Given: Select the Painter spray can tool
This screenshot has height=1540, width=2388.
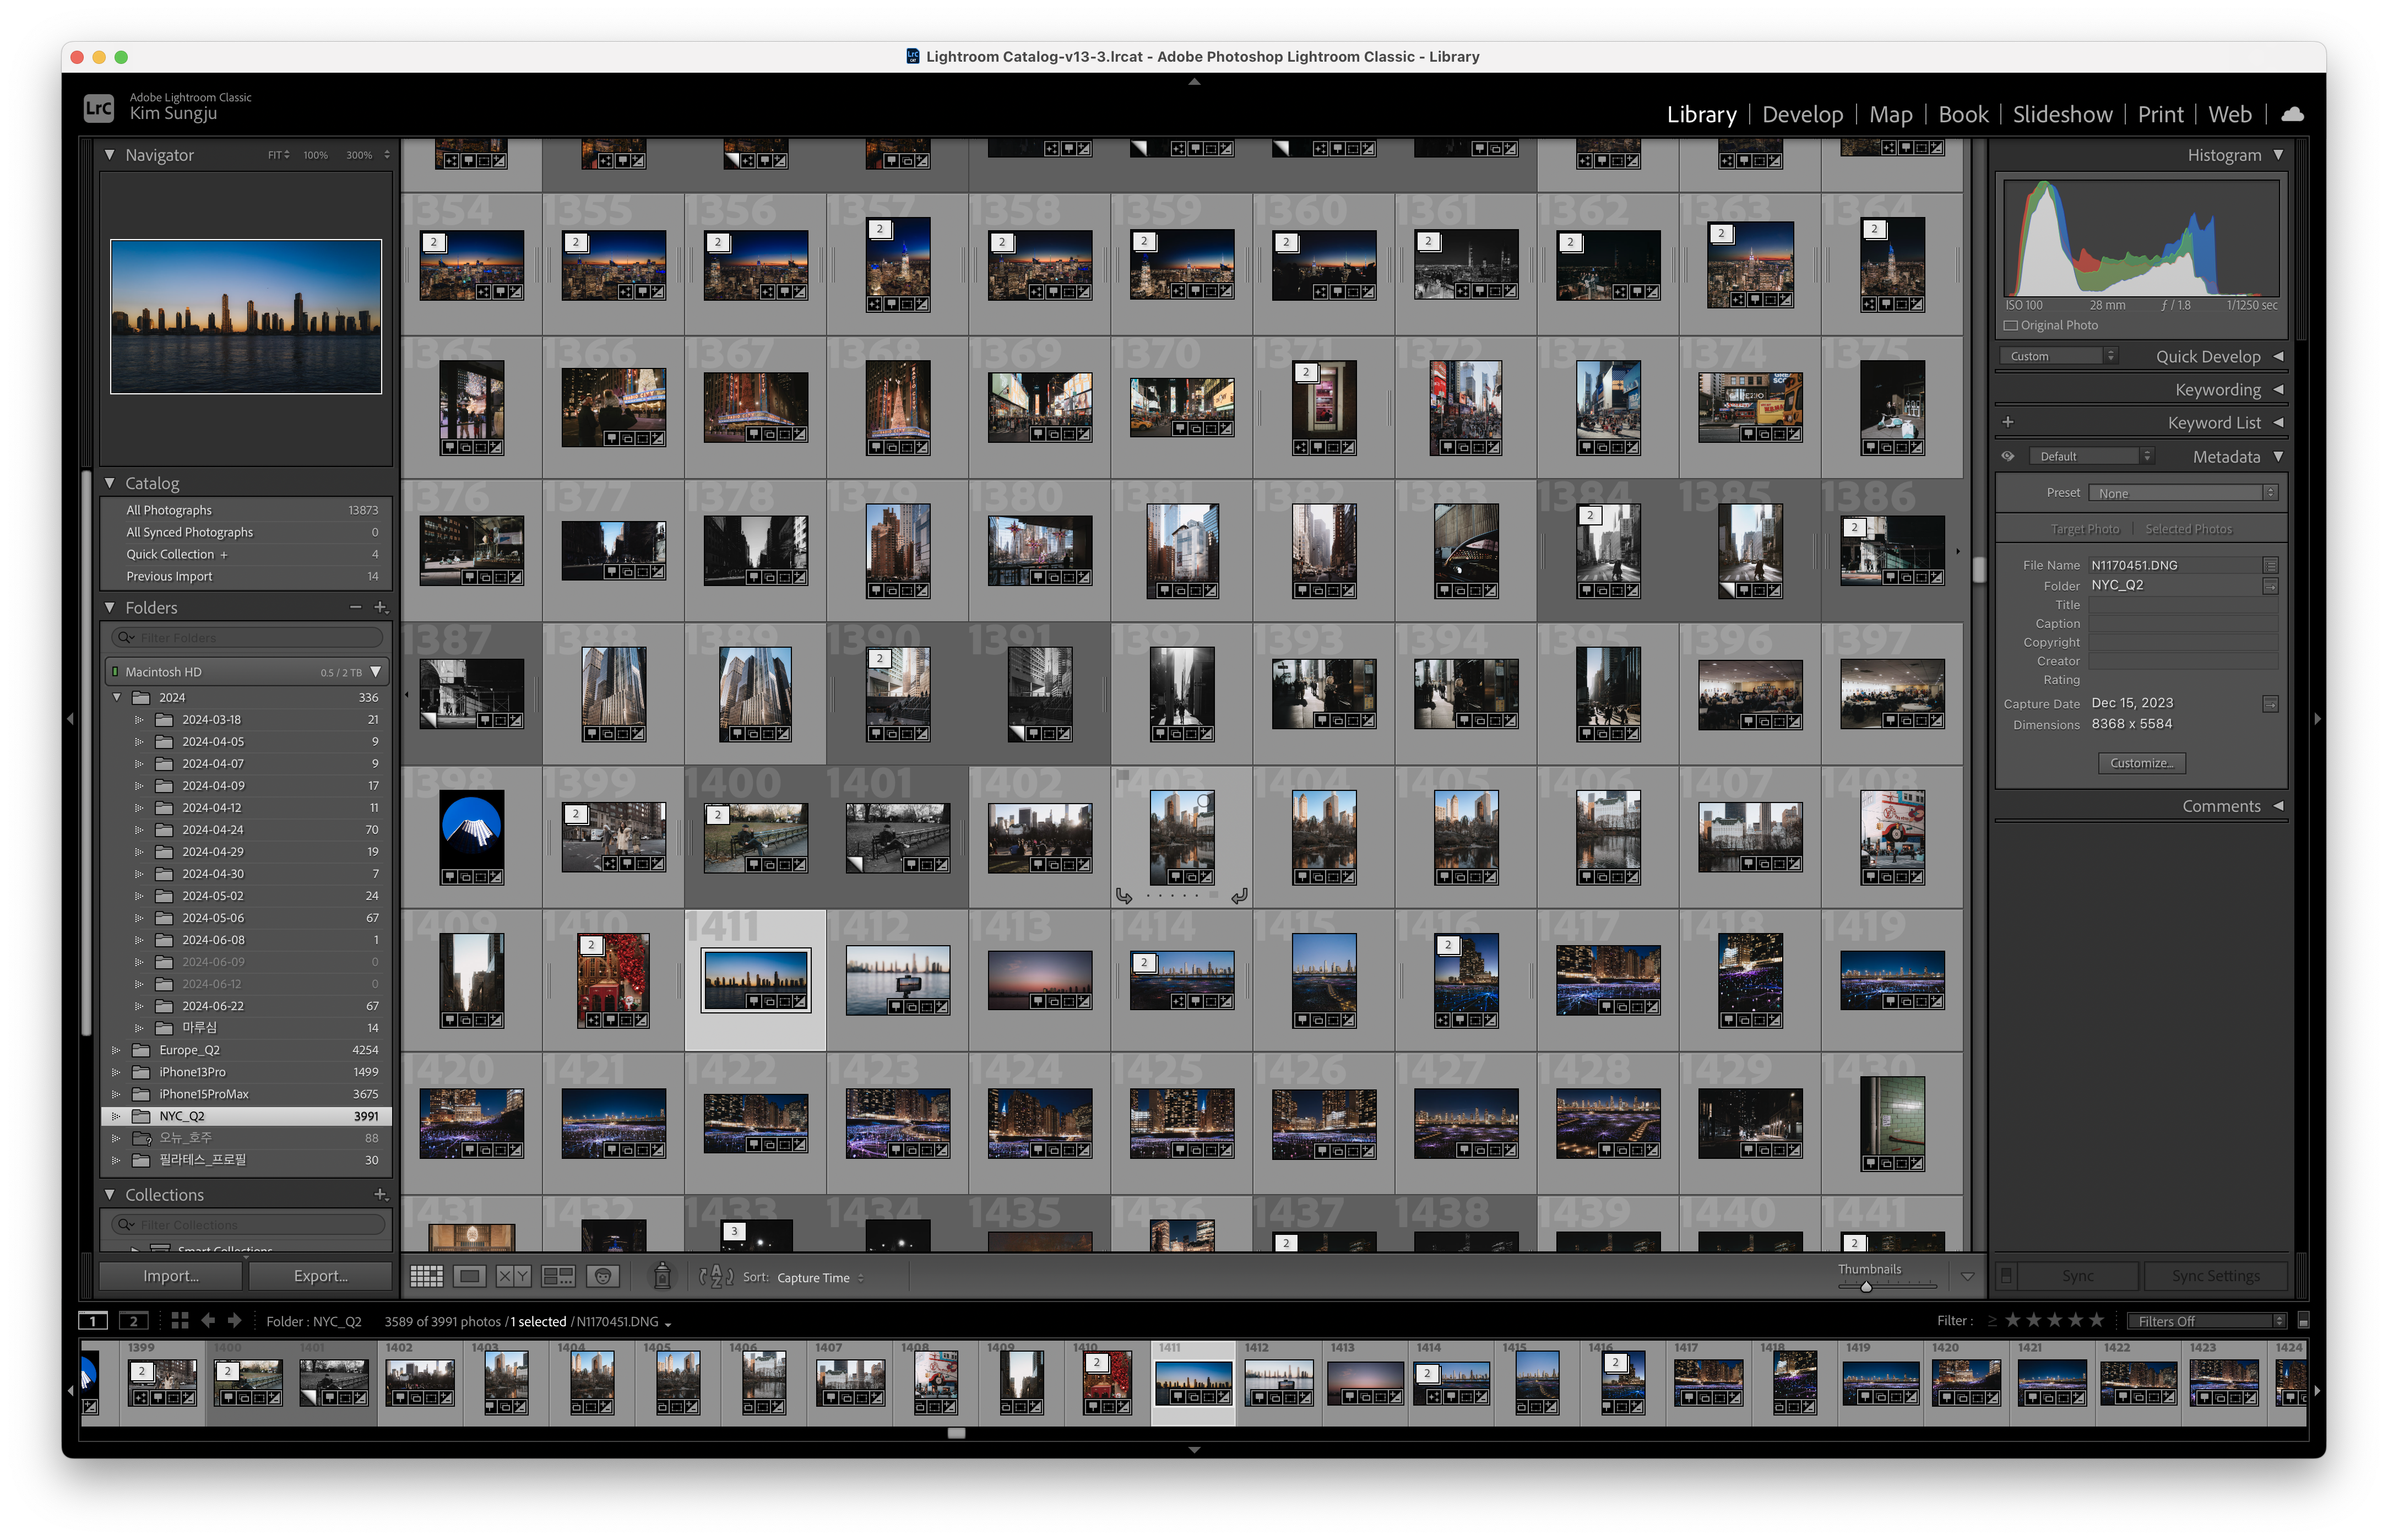Looking at the screenshot, I should click(662, 1276).
